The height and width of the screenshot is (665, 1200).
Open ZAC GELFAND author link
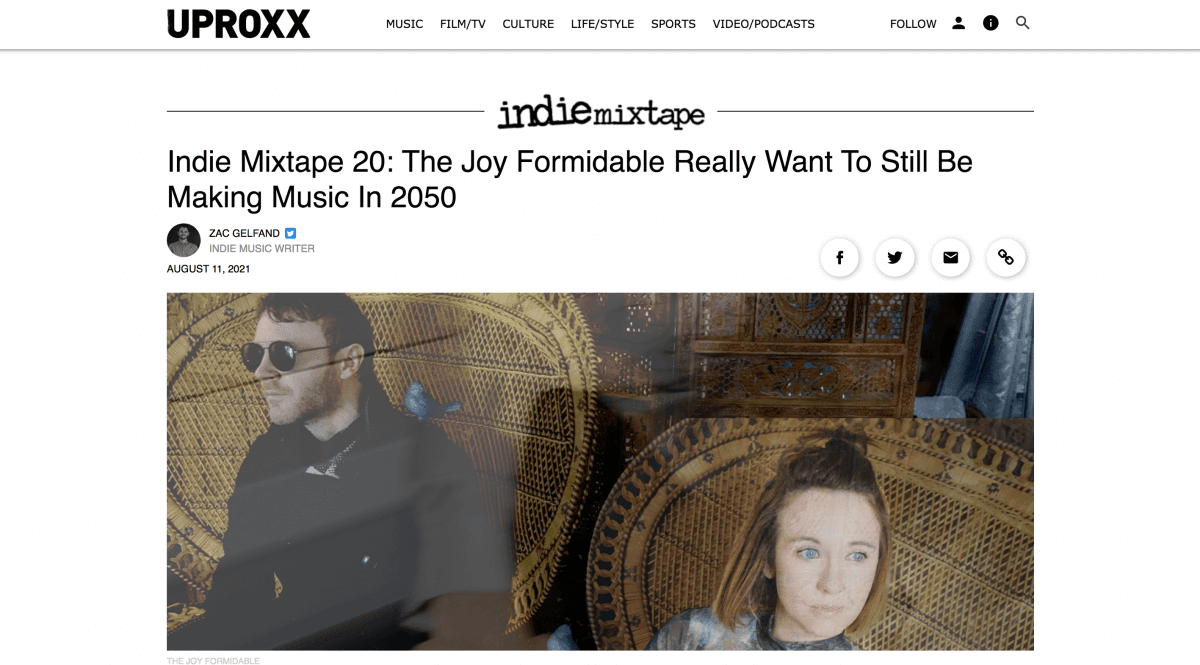(x=244, y=233)
